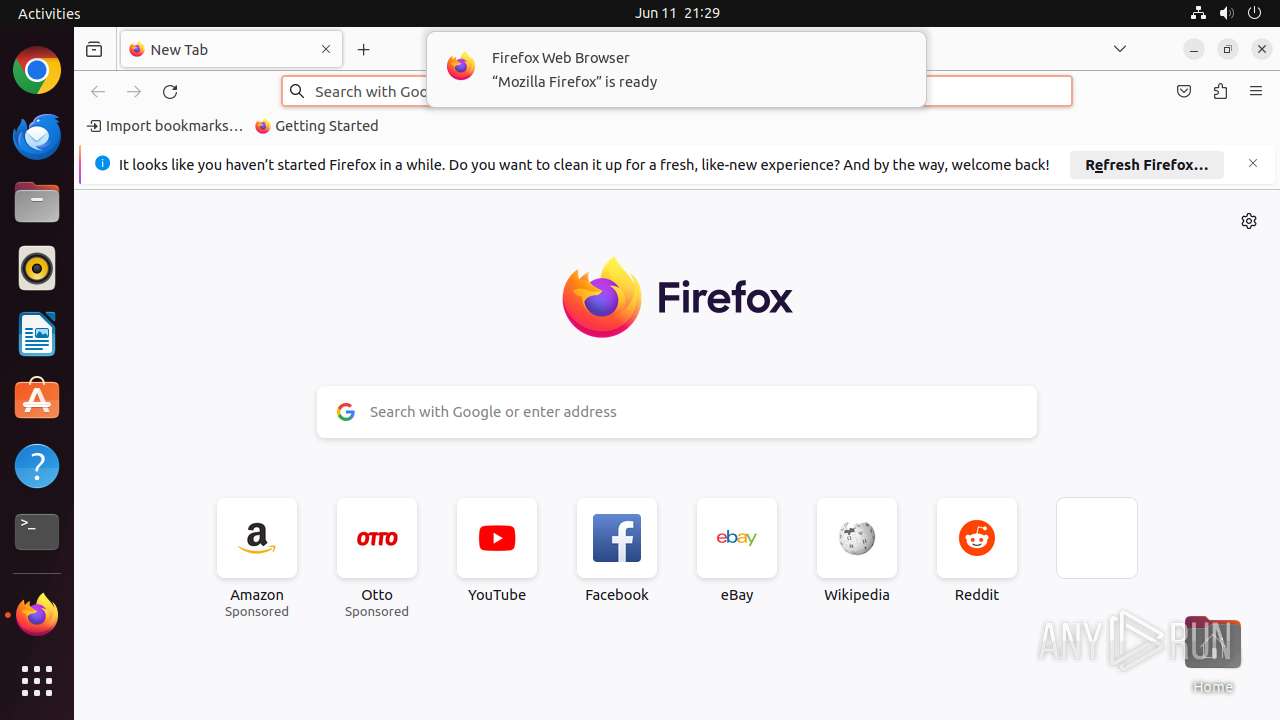List all tabs dropdown arrow
This screenshot has height=720, width=1280.
pyautogui.click(x=1120, y=49)
